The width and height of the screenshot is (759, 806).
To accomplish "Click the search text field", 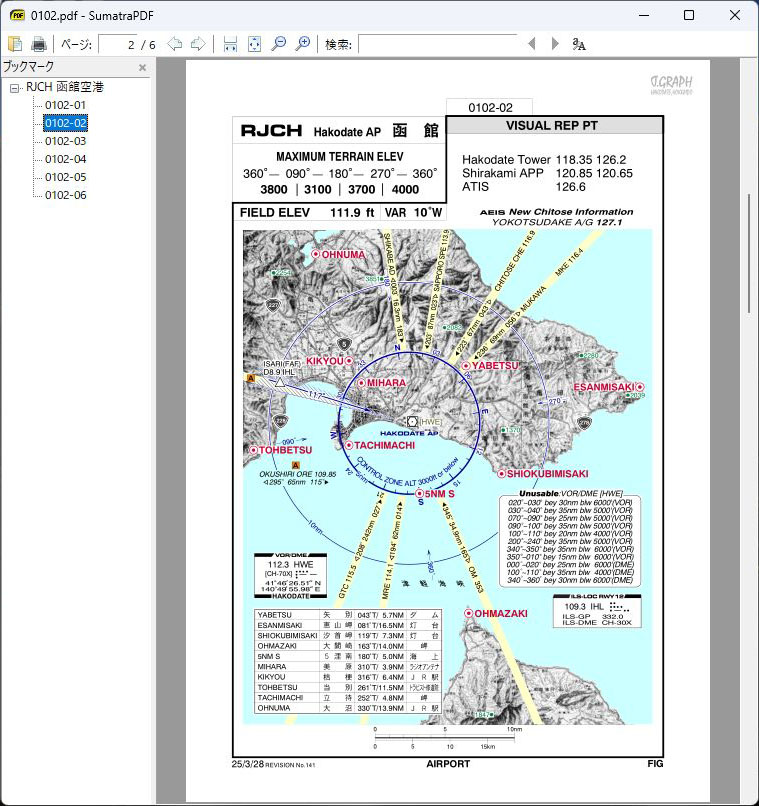I will click(437, 44).
